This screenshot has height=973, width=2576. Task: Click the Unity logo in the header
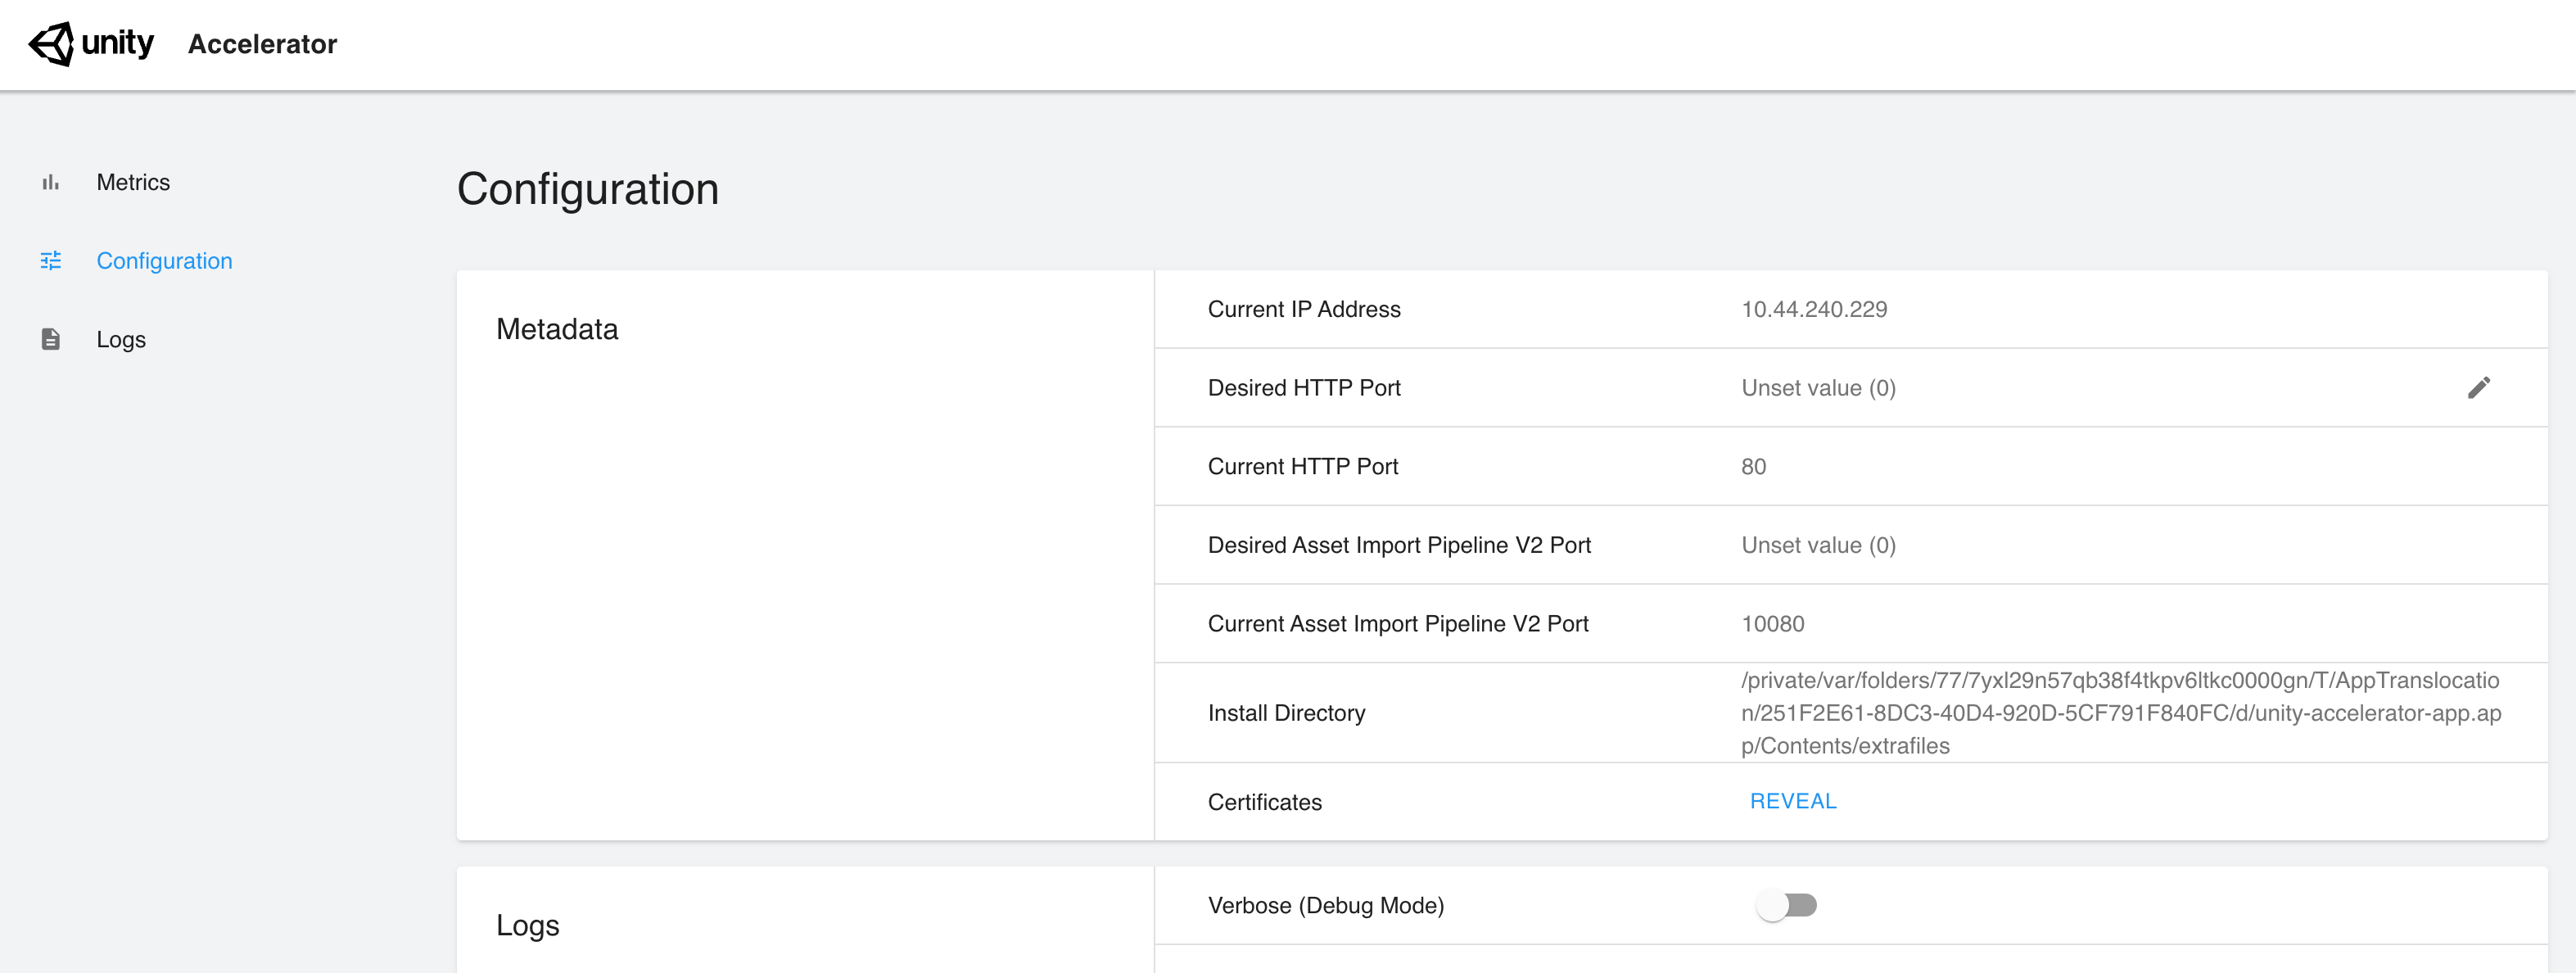[x=52, y=43]
